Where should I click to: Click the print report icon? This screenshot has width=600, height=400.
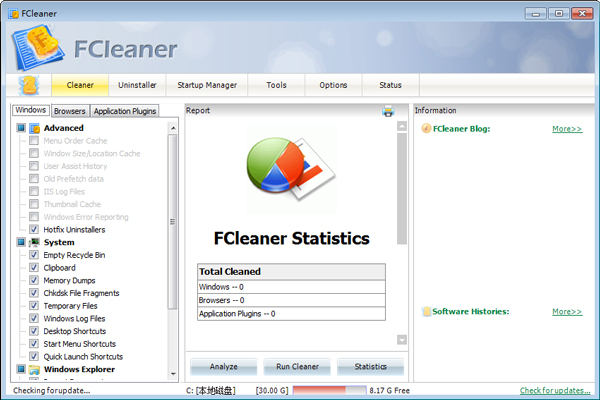point(388,111)
